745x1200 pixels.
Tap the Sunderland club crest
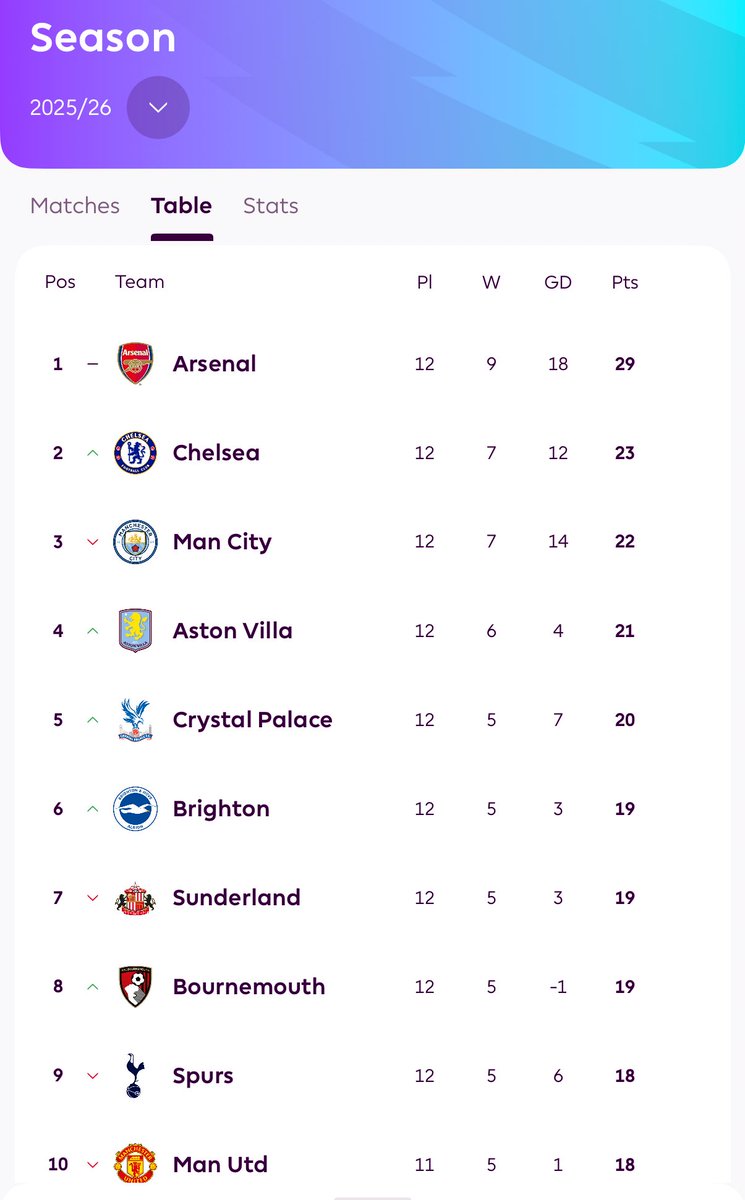pos(135,898)
